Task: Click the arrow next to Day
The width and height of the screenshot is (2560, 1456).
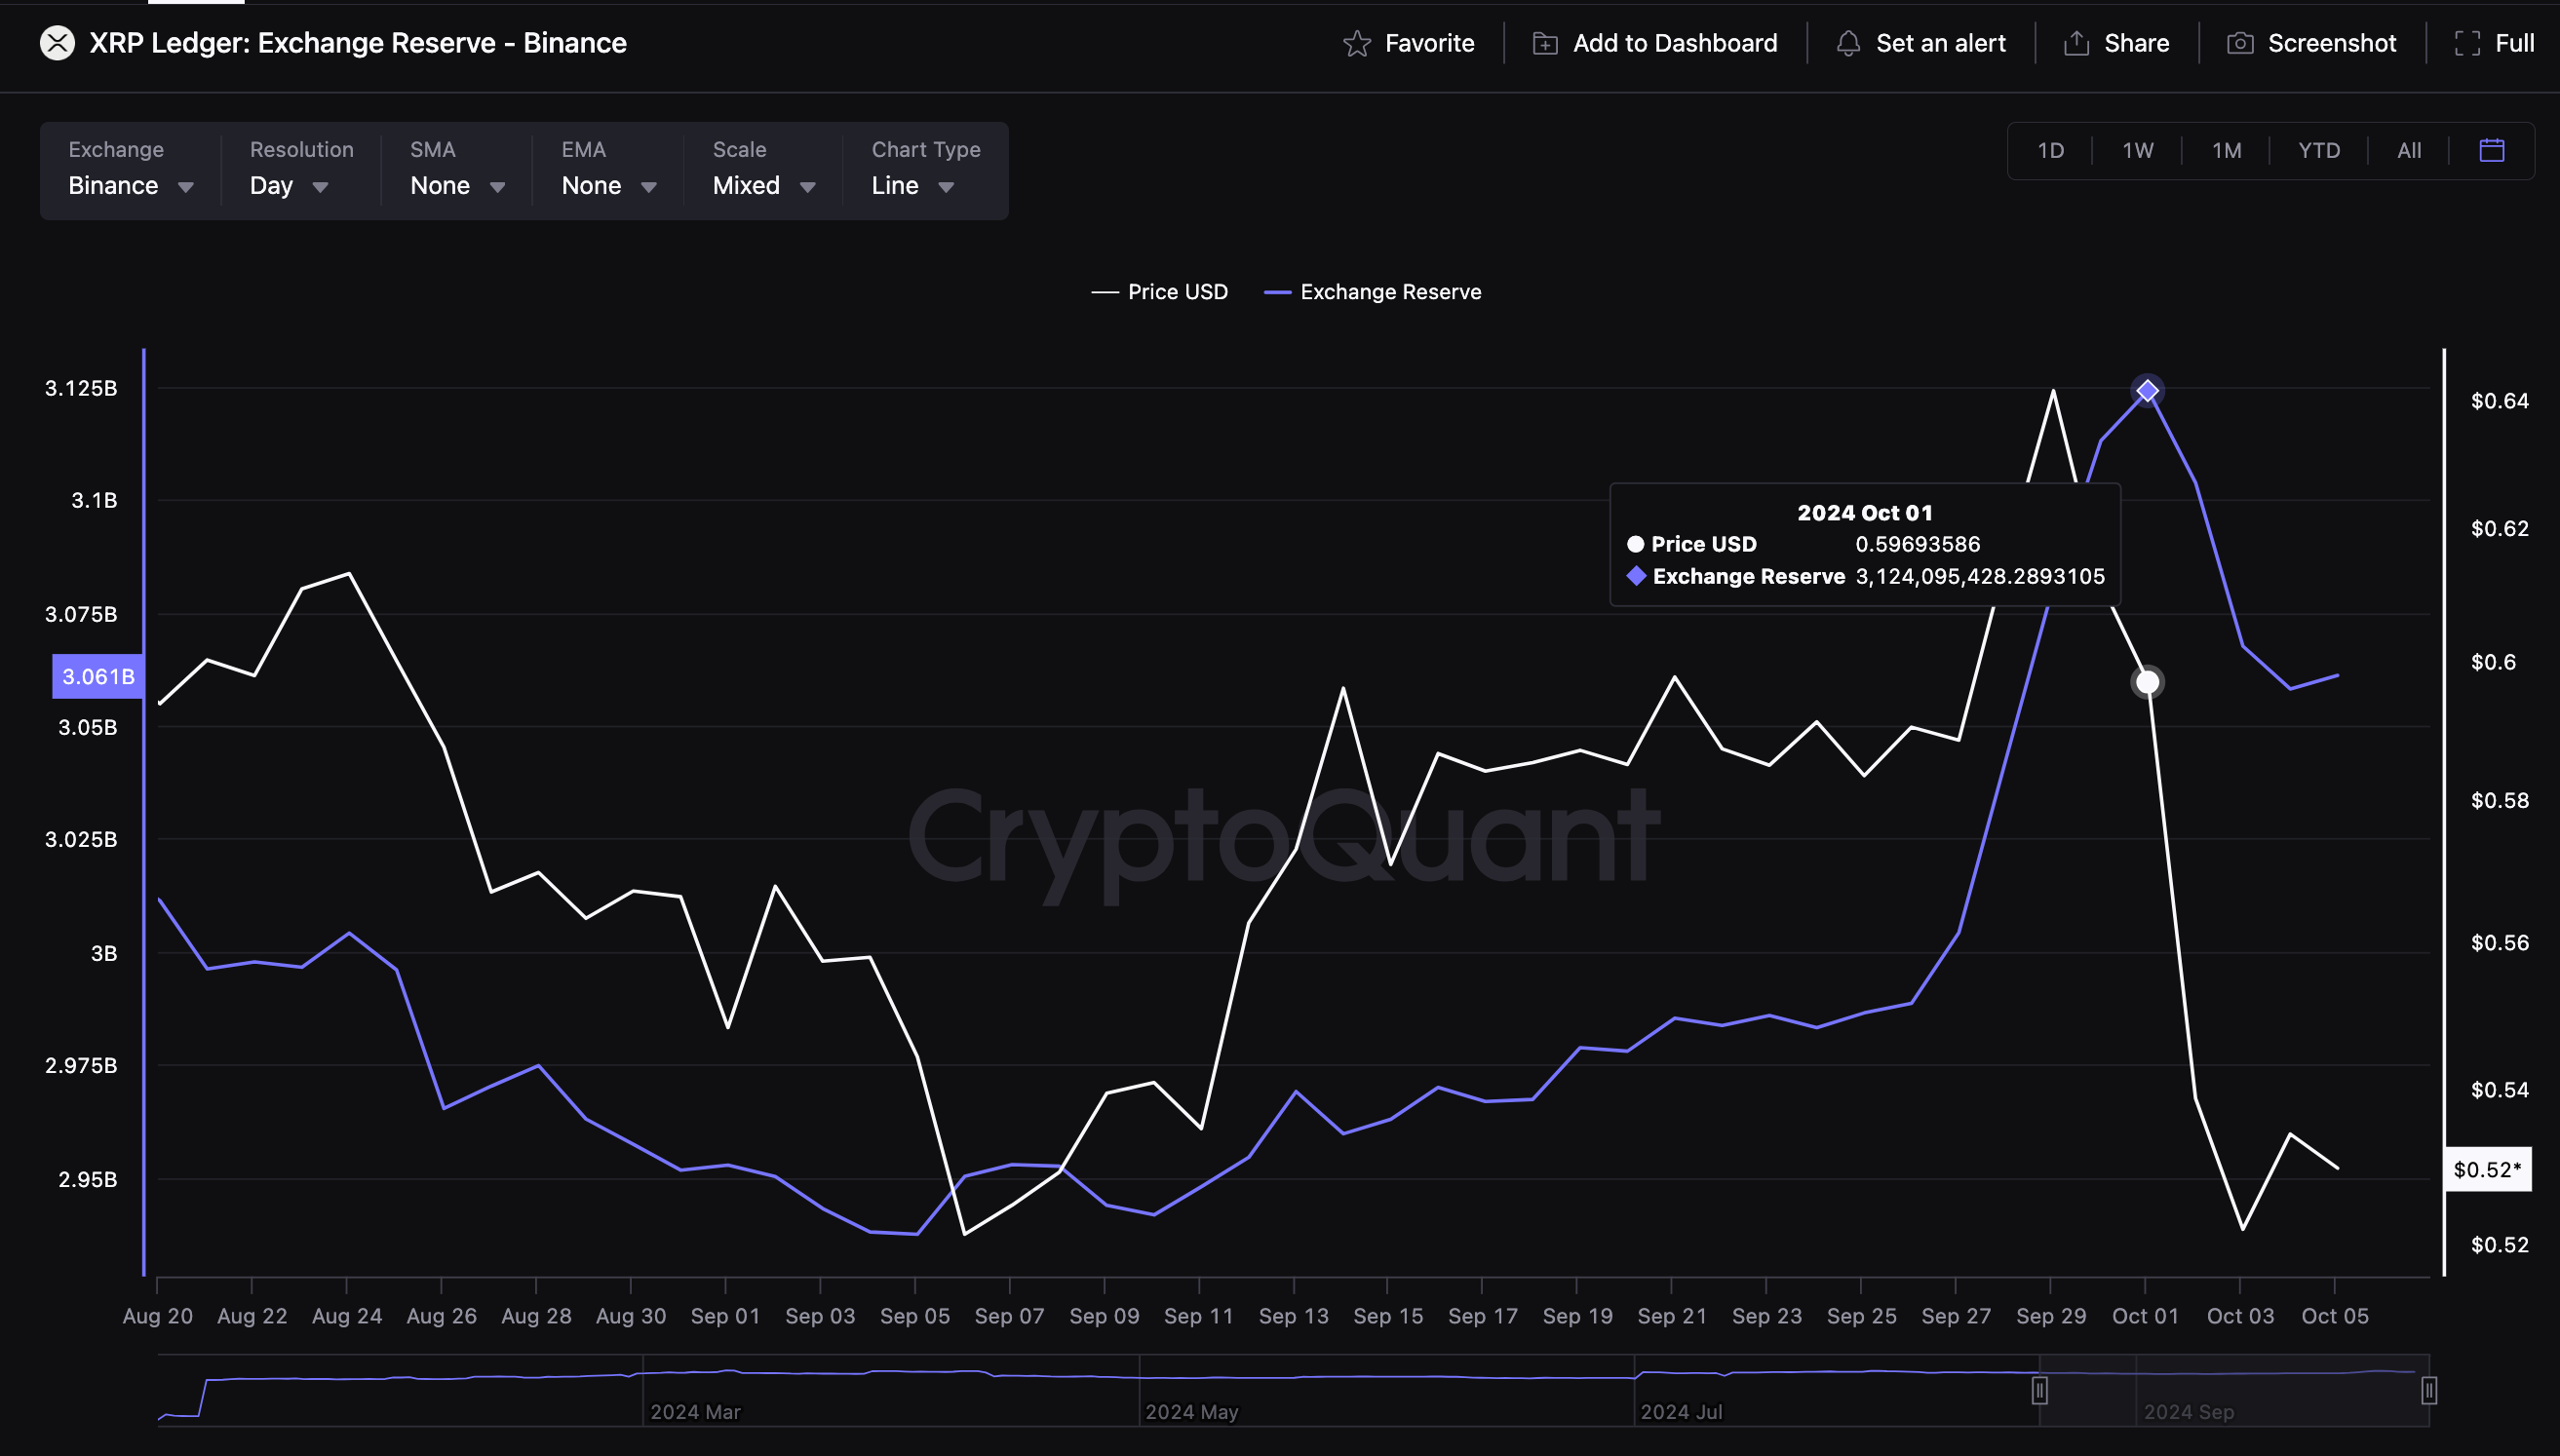Action: tap(320, 187)
